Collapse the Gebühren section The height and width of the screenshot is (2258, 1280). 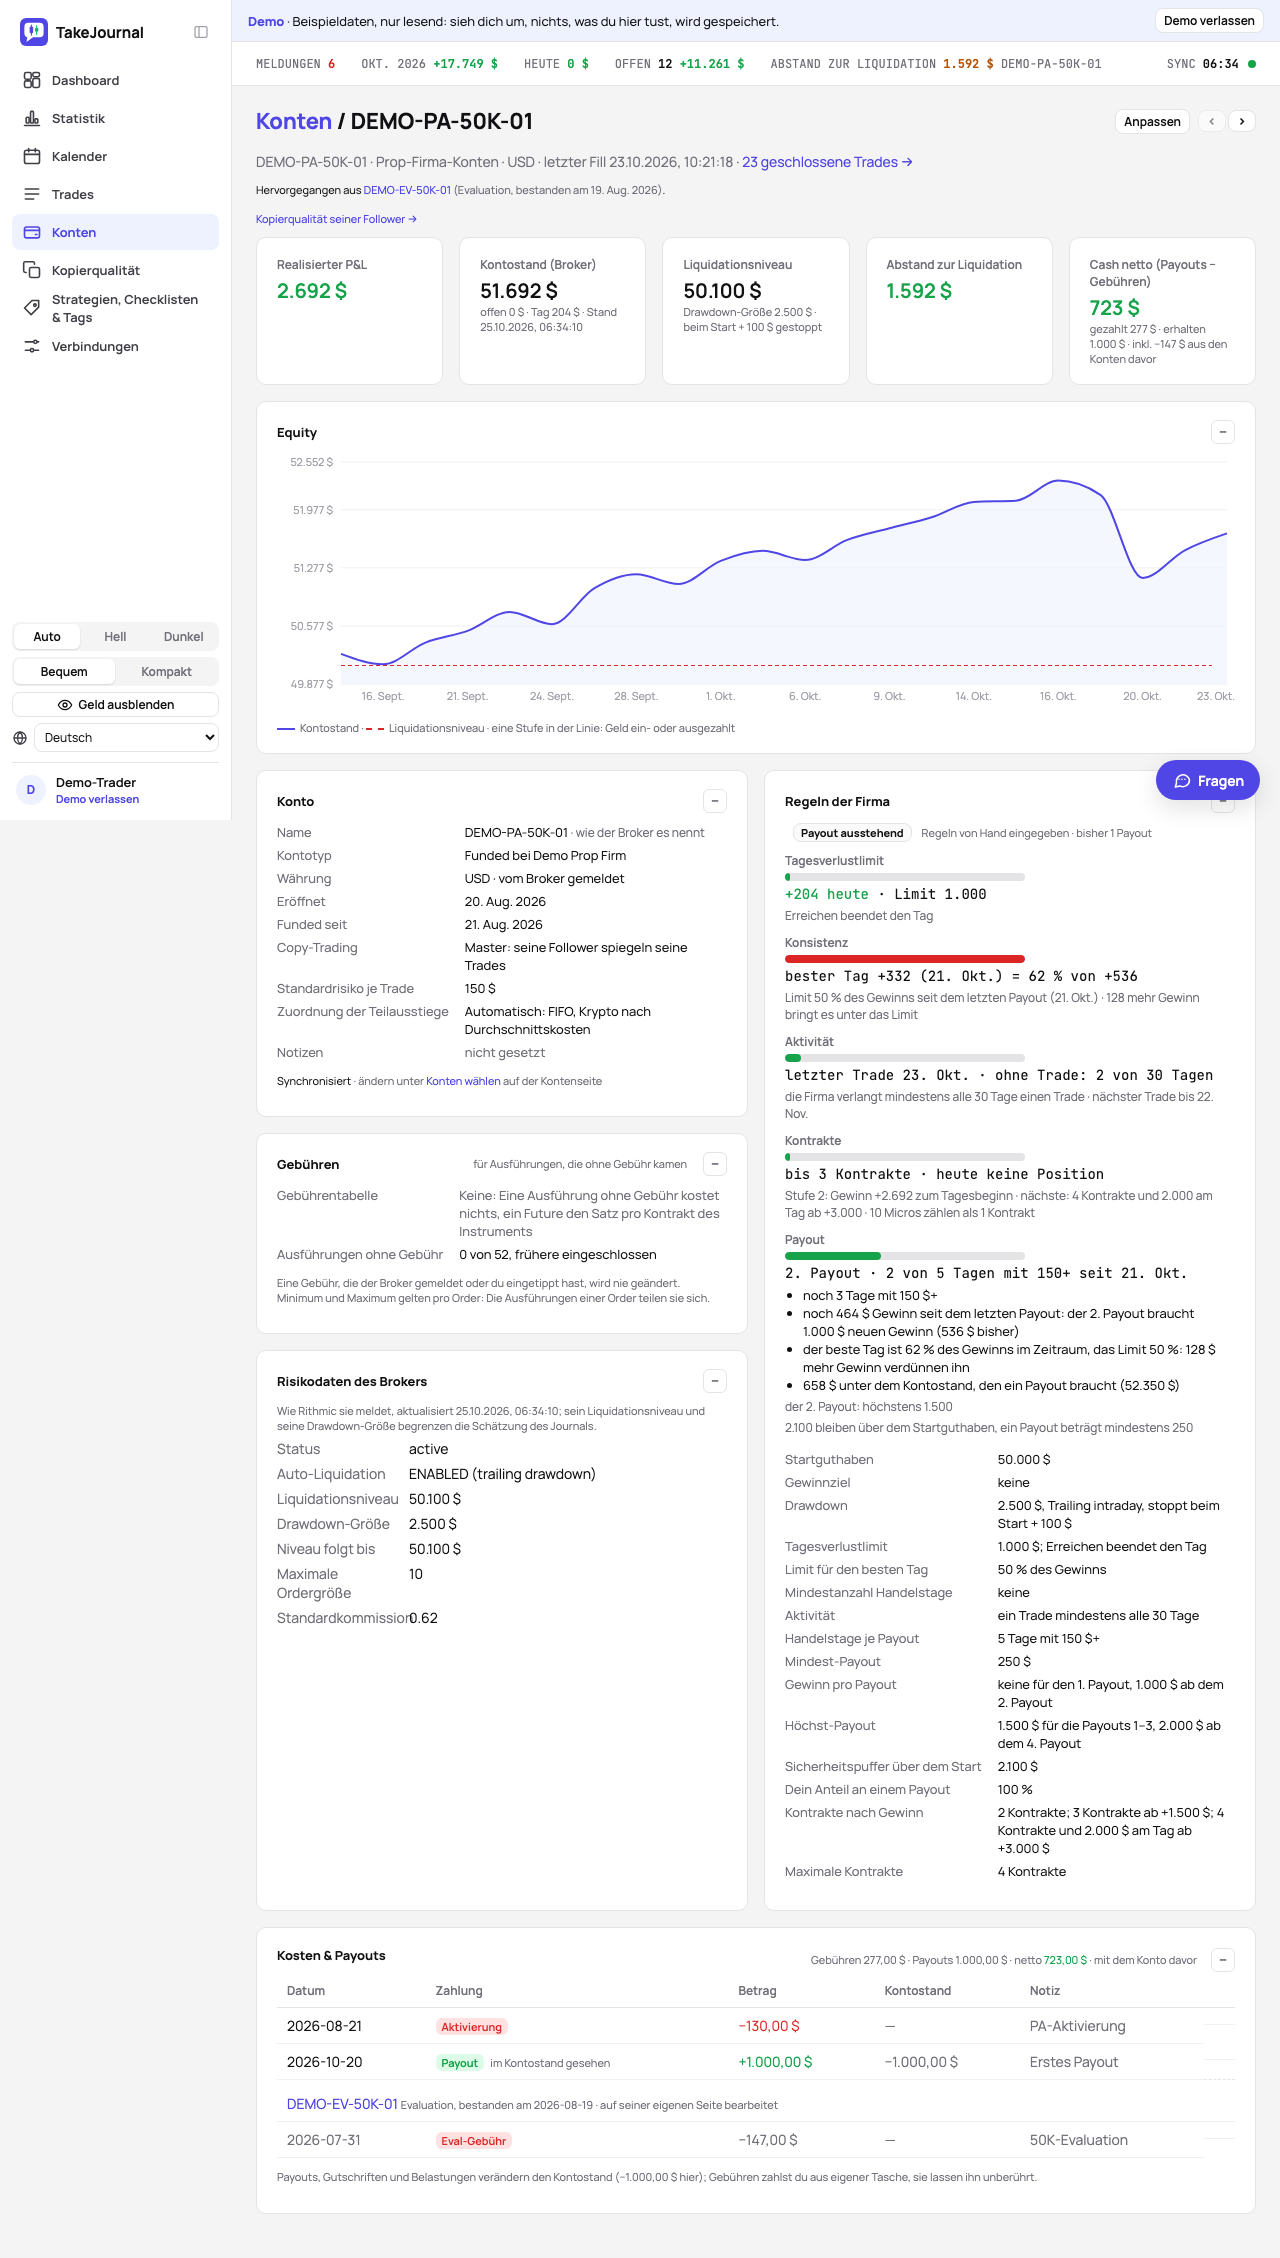pyautogui.click(x=715, y=1164)
